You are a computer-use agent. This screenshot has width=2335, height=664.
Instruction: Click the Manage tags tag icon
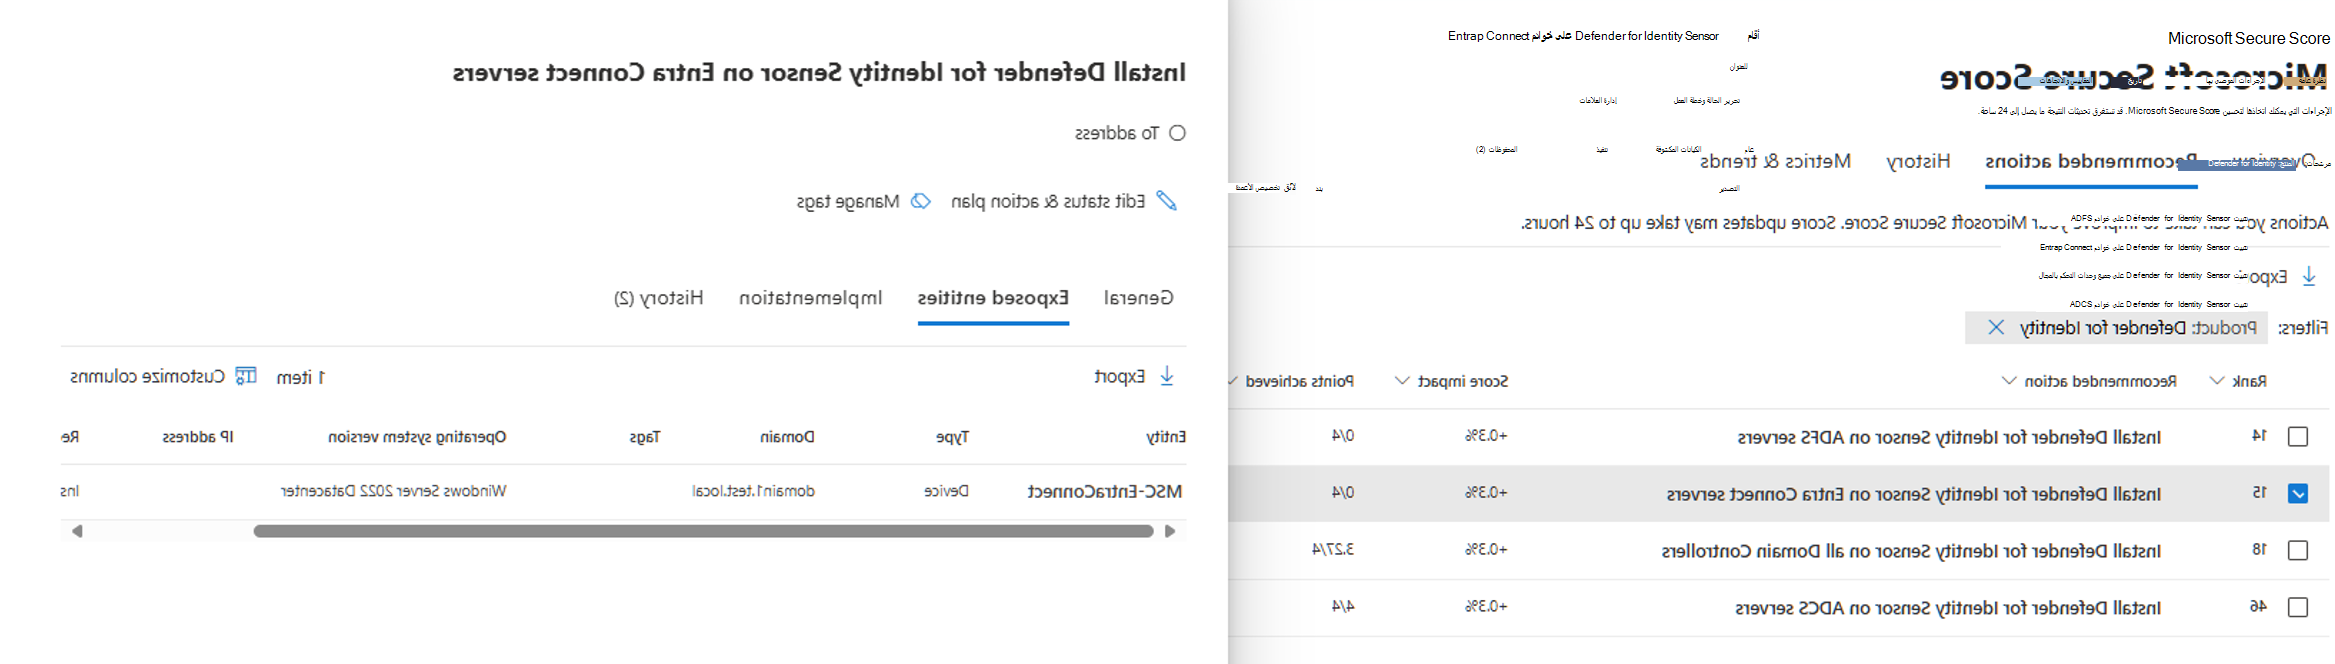(x=920, y=201)
